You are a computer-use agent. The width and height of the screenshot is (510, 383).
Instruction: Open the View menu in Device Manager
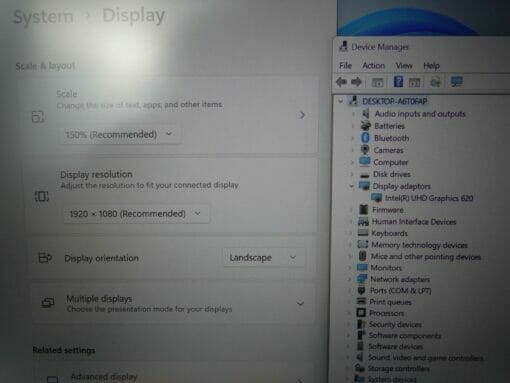click(404, 66)
